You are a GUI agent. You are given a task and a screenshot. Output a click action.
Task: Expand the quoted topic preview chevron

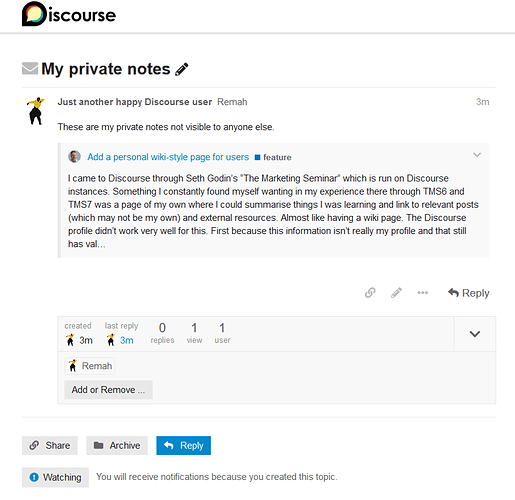point(477,155)
